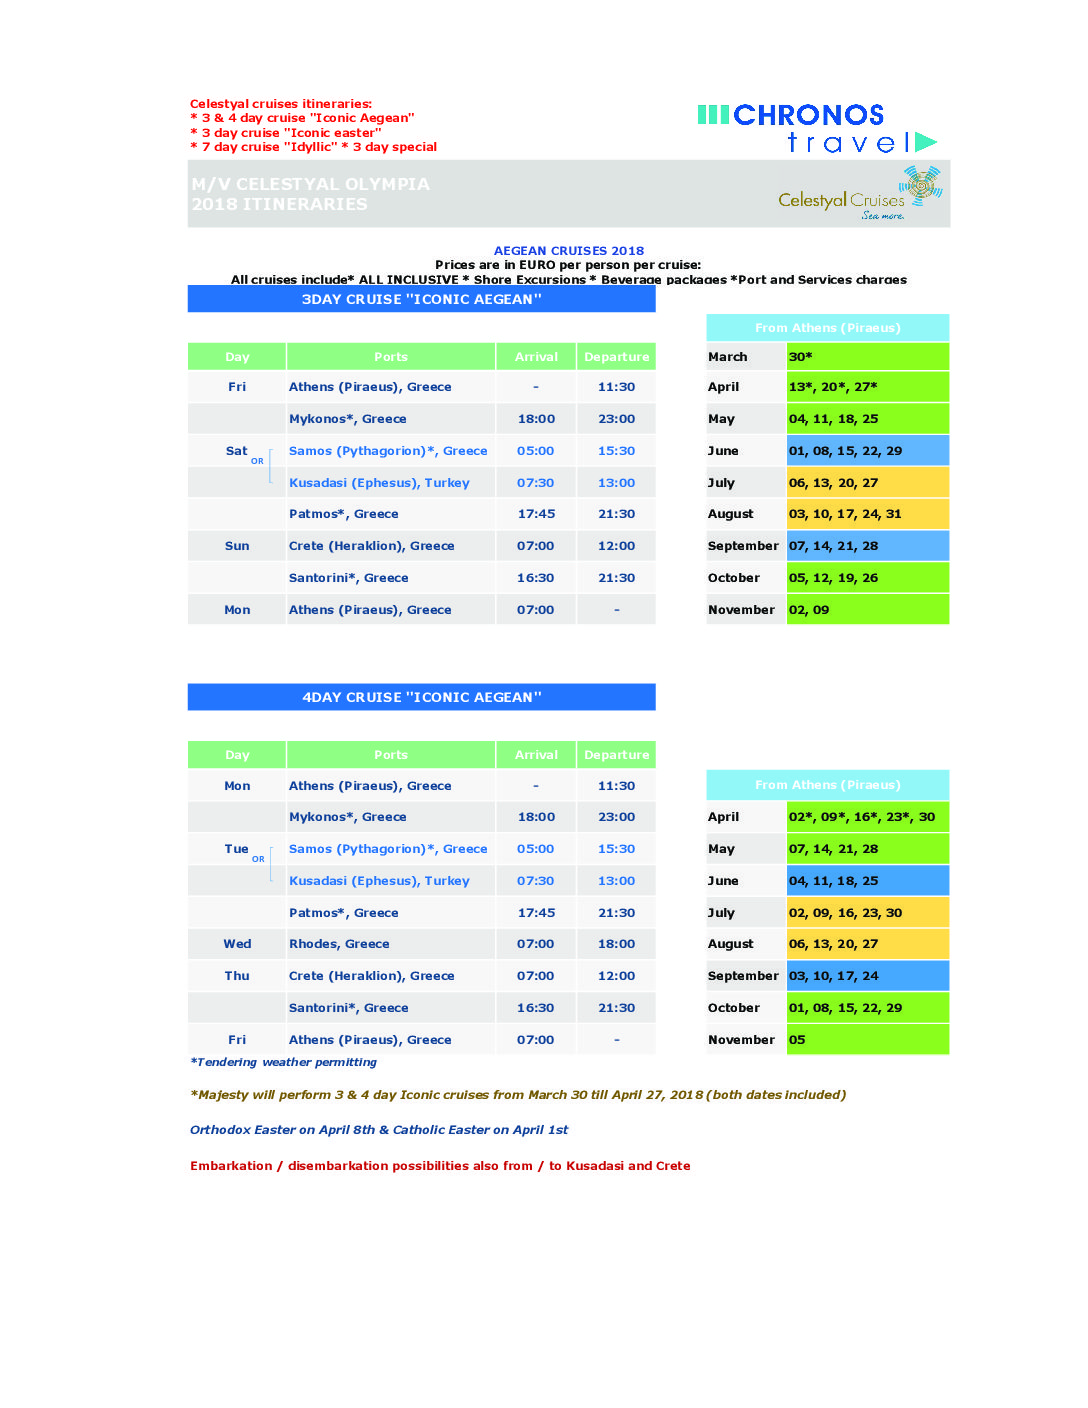Click 'Wed' day cell in 4-day table
Image resolution: width=1088 pixels, height=1408 pixels.
click(x=237, y=944)
